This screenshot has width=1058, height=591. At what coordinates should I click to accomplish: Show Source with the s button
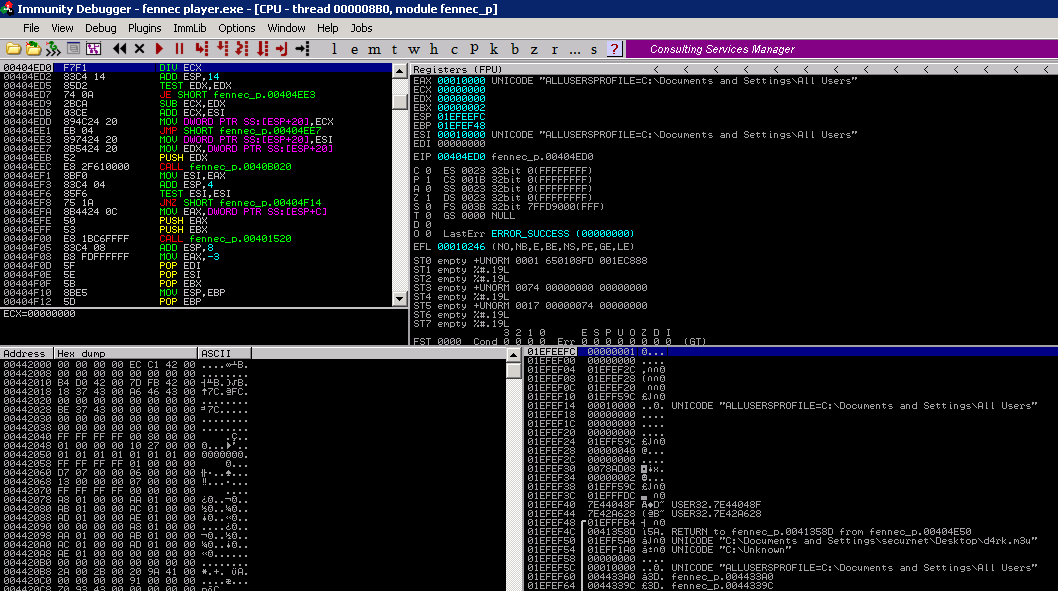(x=594, y=49)
